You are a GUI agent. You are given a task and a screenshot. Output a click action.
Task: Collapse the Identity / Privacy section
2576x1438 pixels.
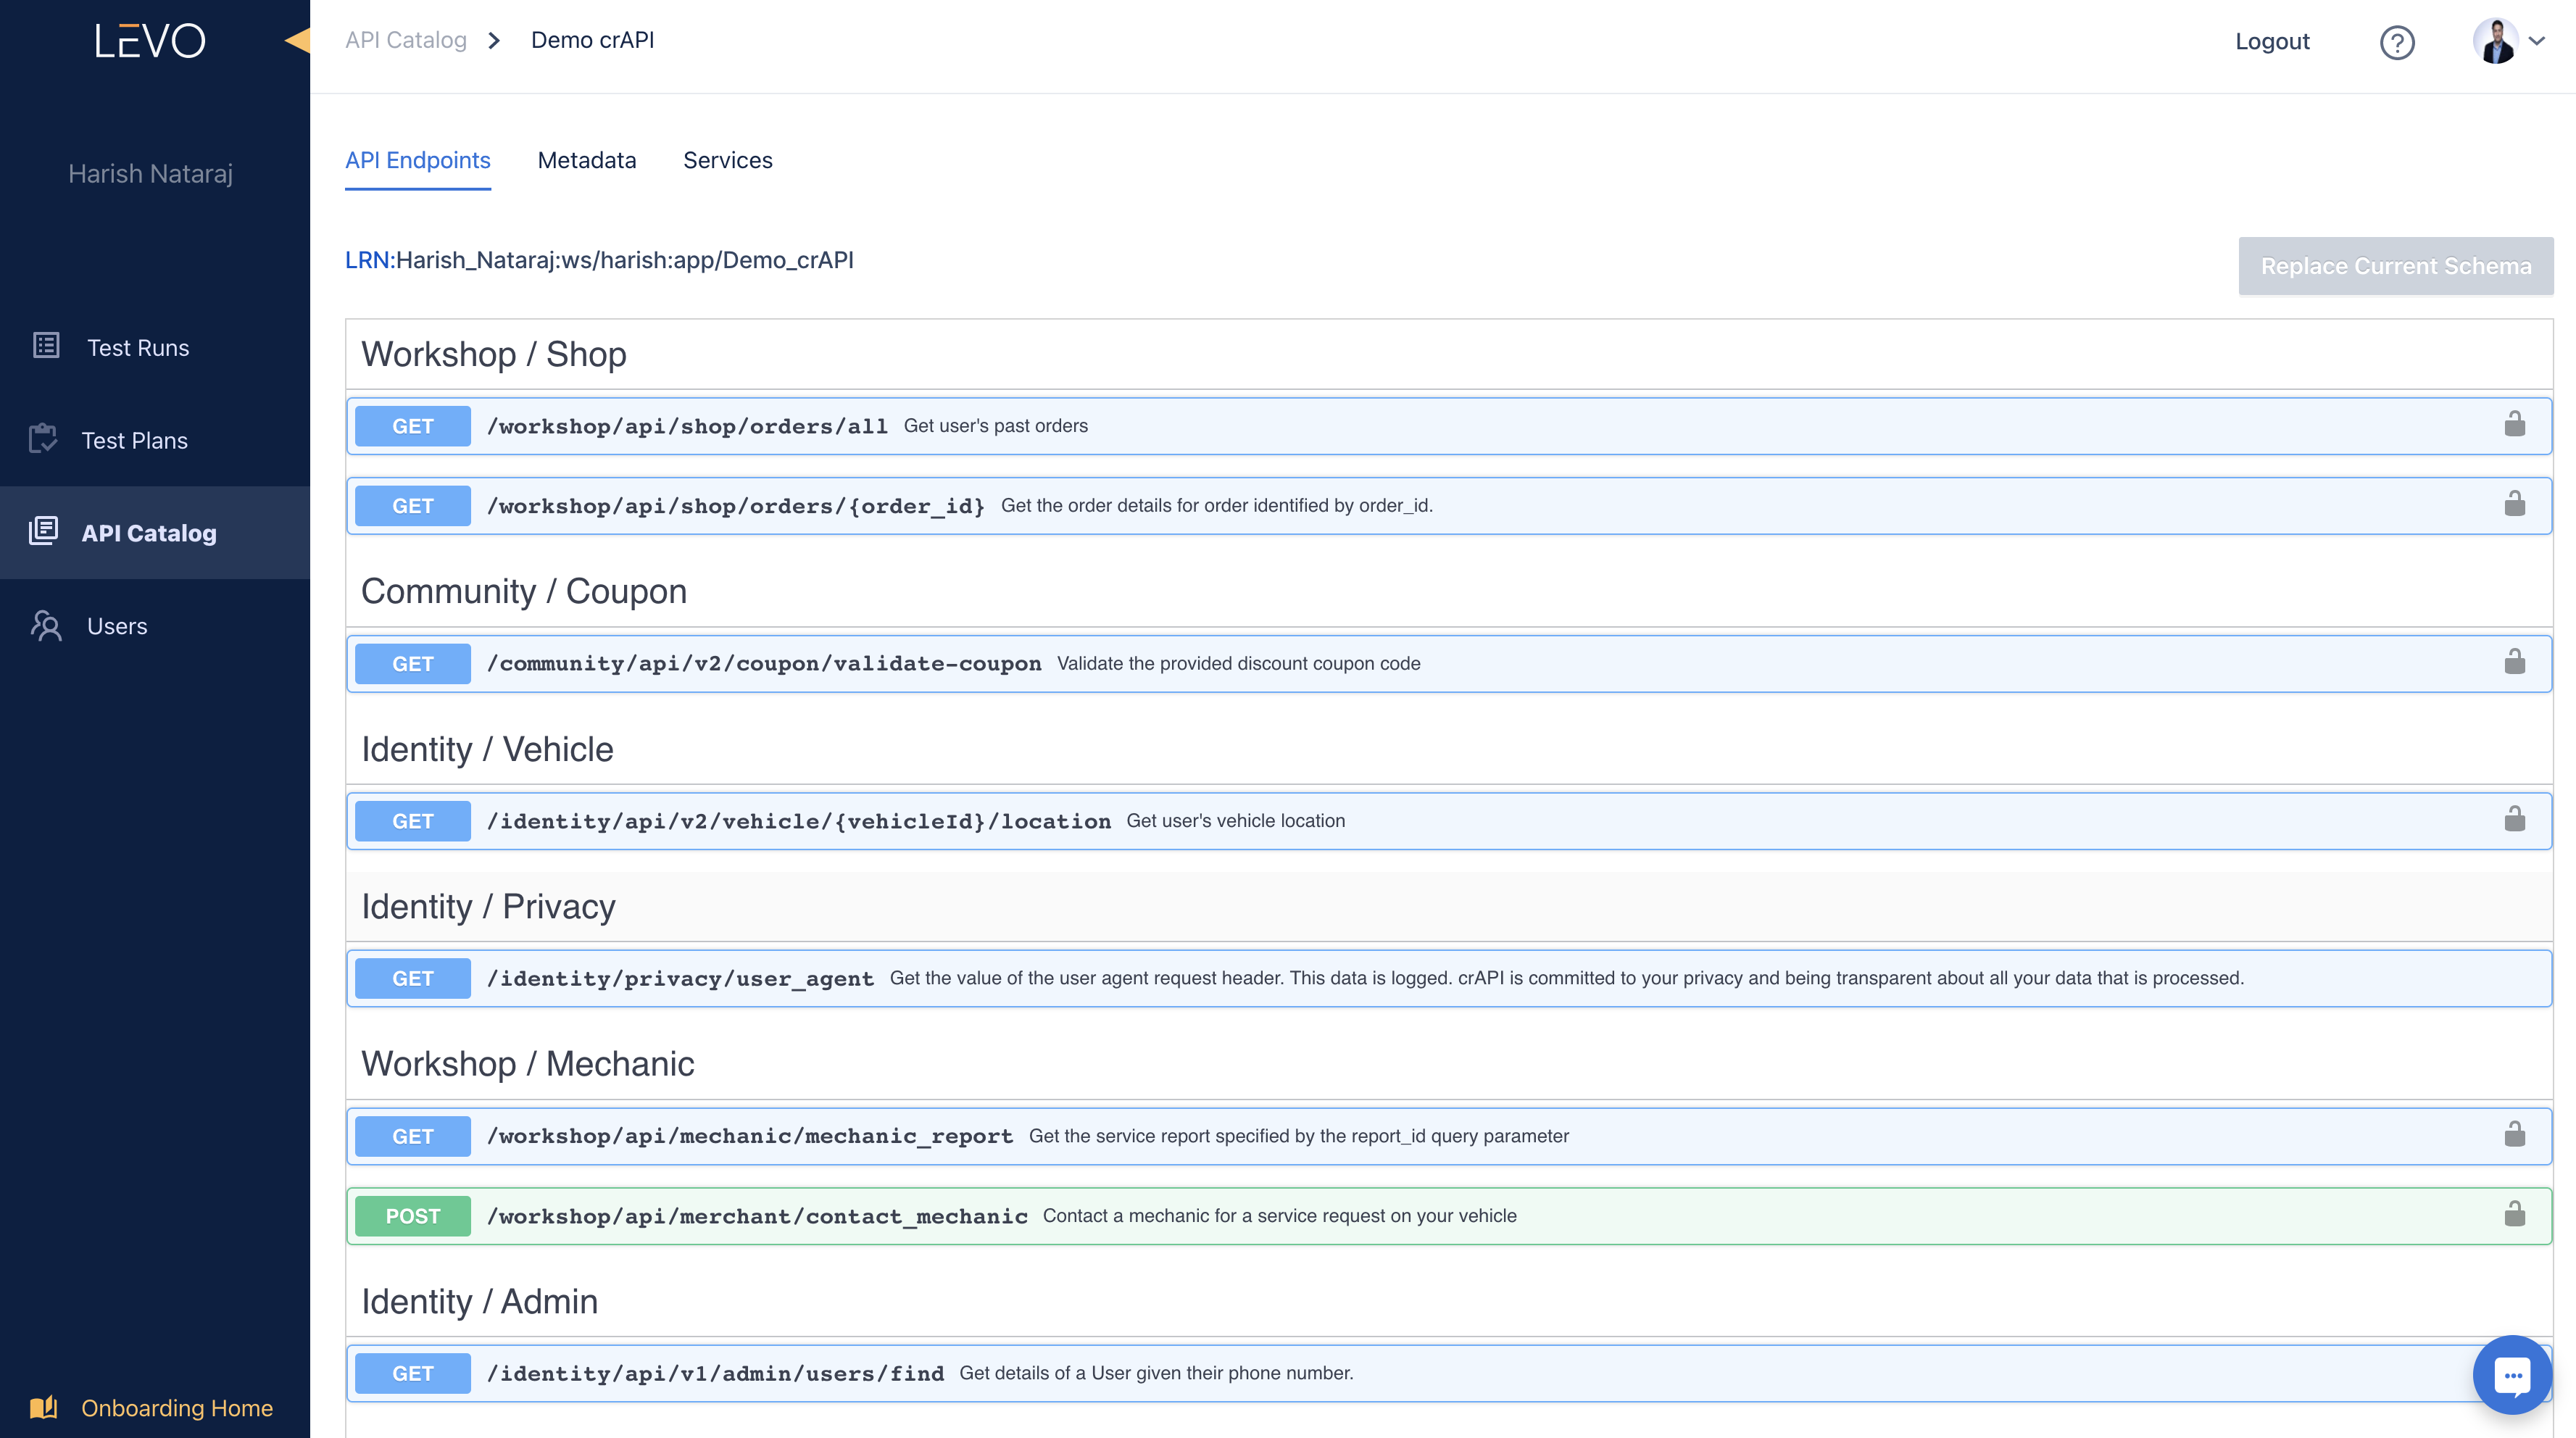[1449, 907]
